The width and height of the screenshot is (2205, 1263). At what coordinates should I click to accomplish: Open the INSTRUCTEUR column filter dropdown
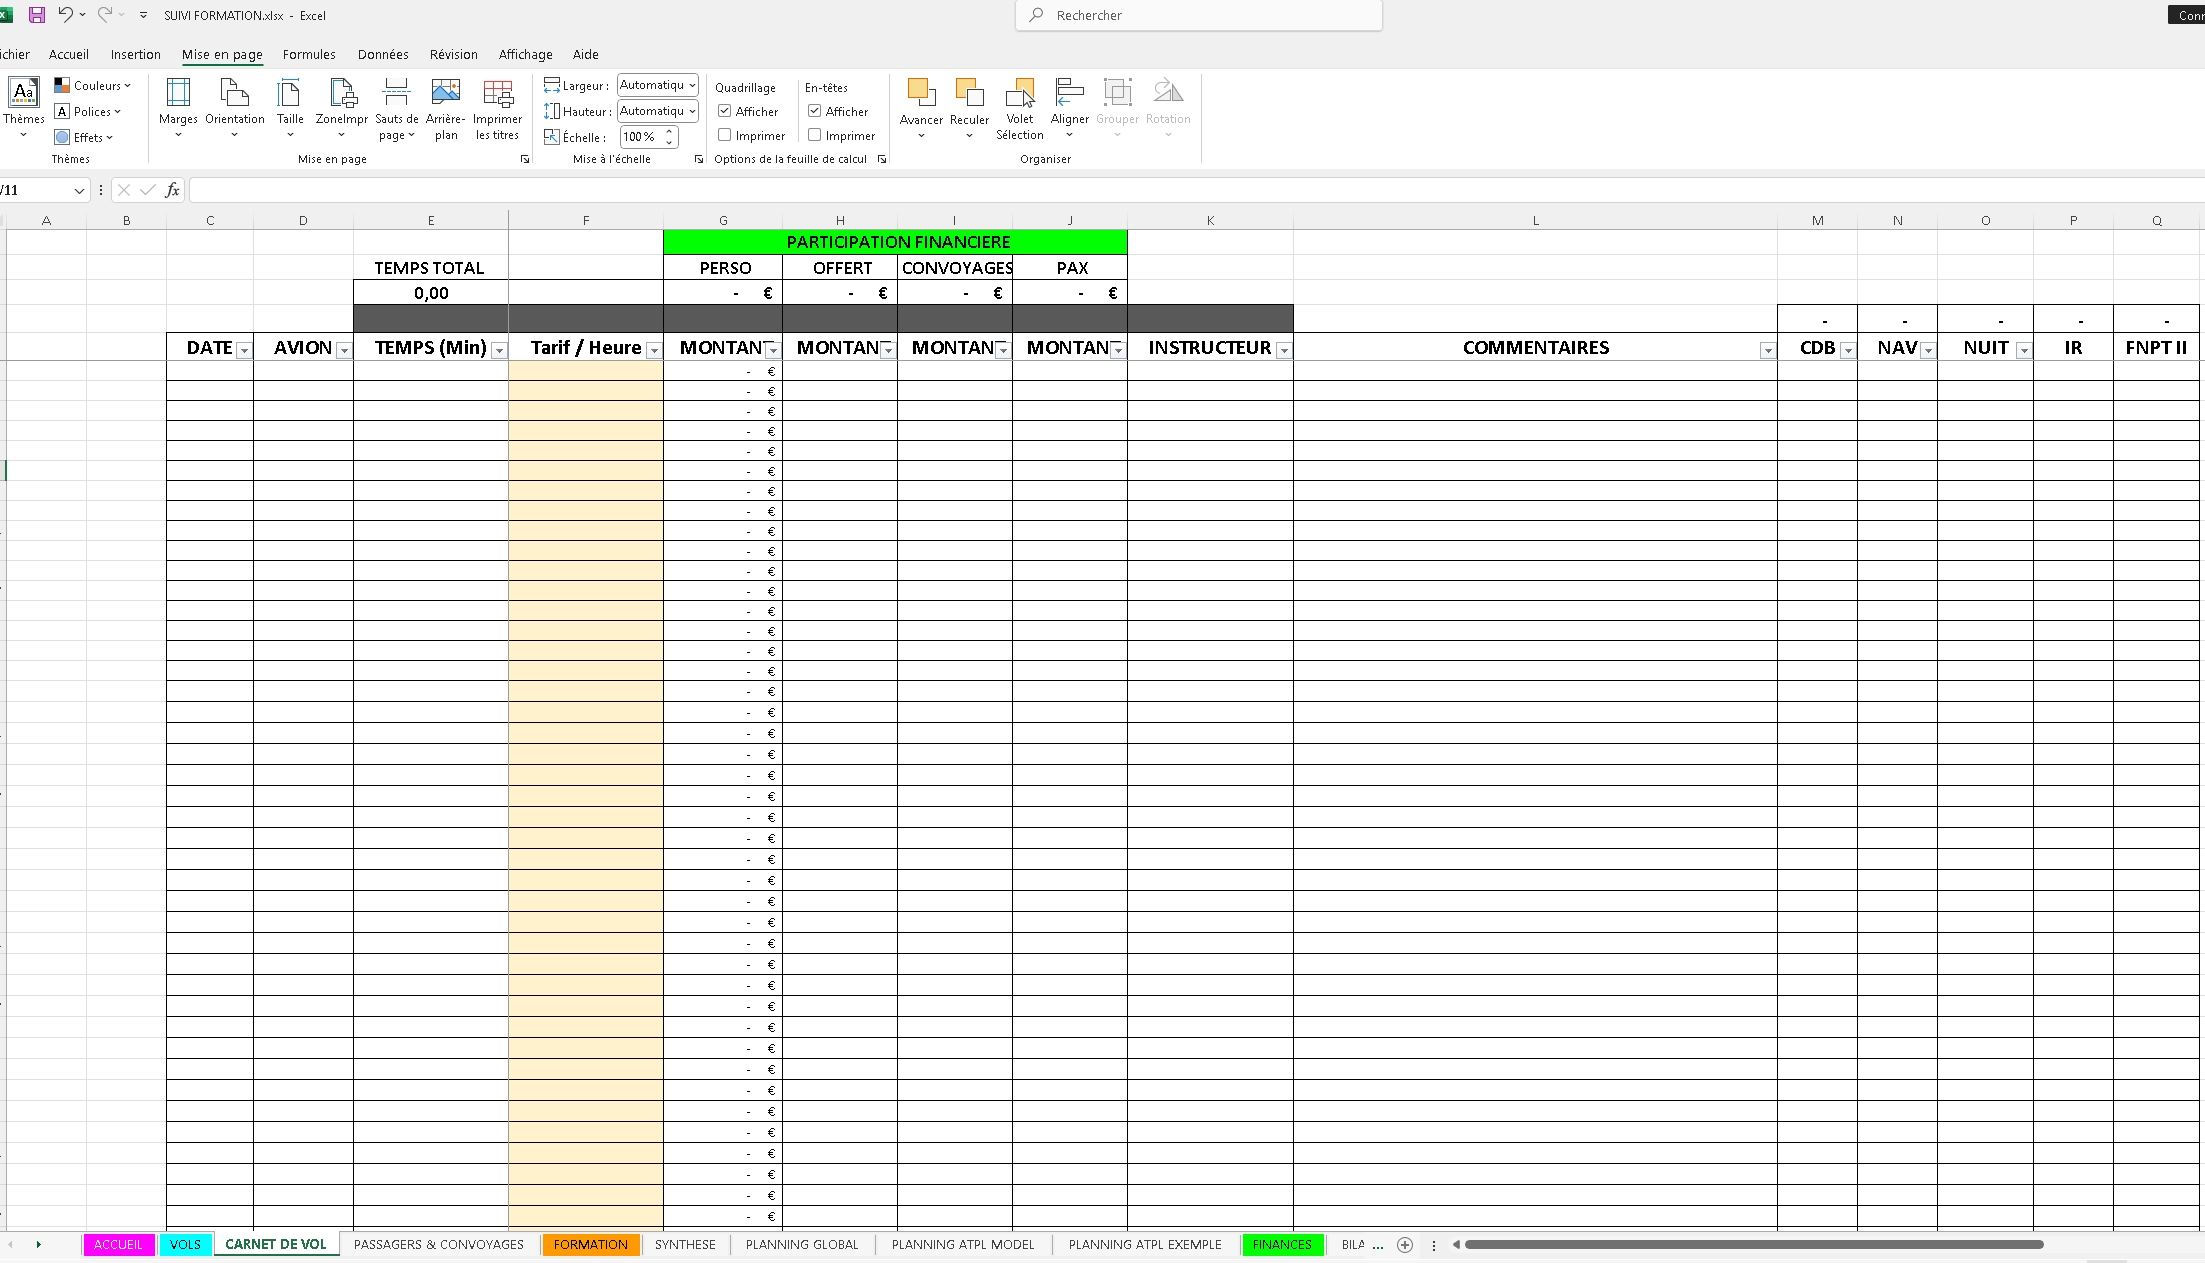click(x=1284, y=350)
